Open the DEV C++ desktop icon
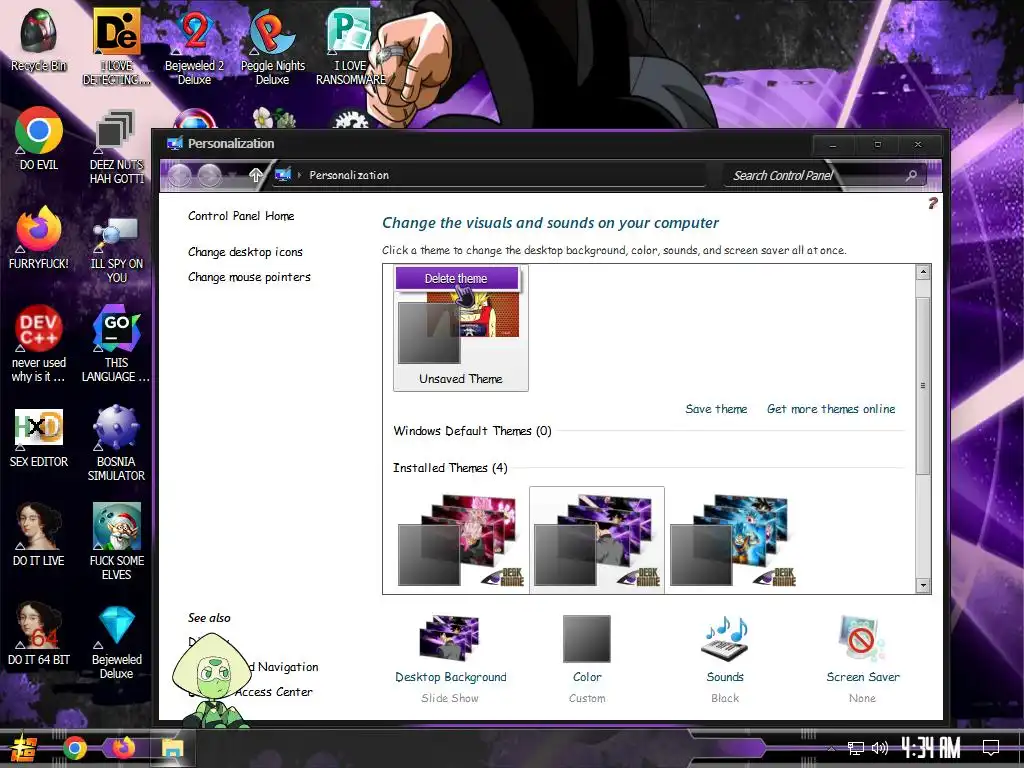Screen dimensions: 1024x768 [39, 344]
